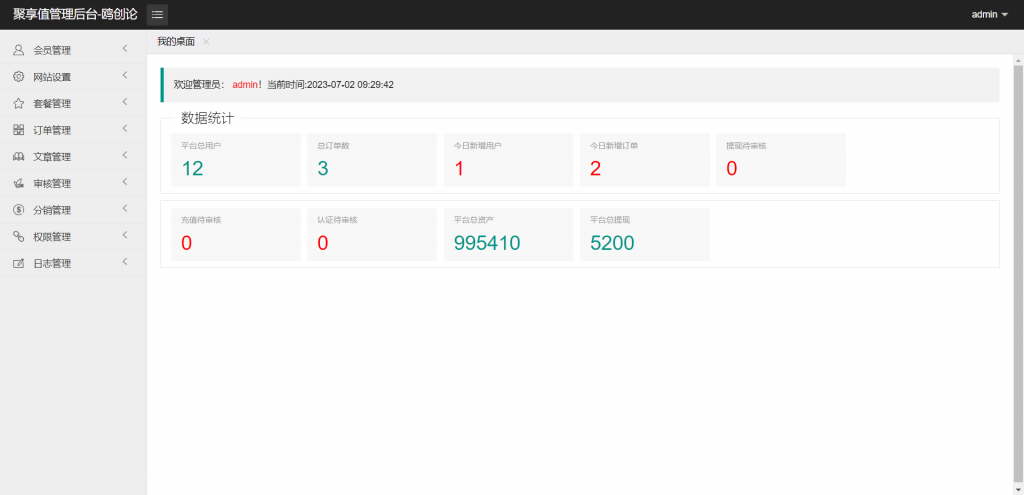Image resolution: width=1024 pixels, height=495 pixels.
Task: Click the 认证待审核 card value
Action: [323, 243]
